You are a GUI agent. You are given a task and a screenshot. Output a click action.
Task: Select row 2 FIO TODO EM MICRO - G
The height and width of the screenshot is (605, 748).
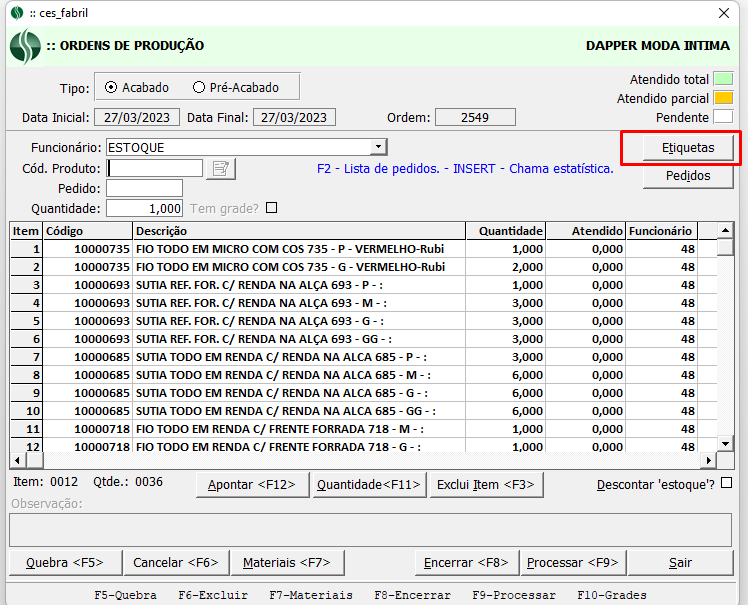364,267
